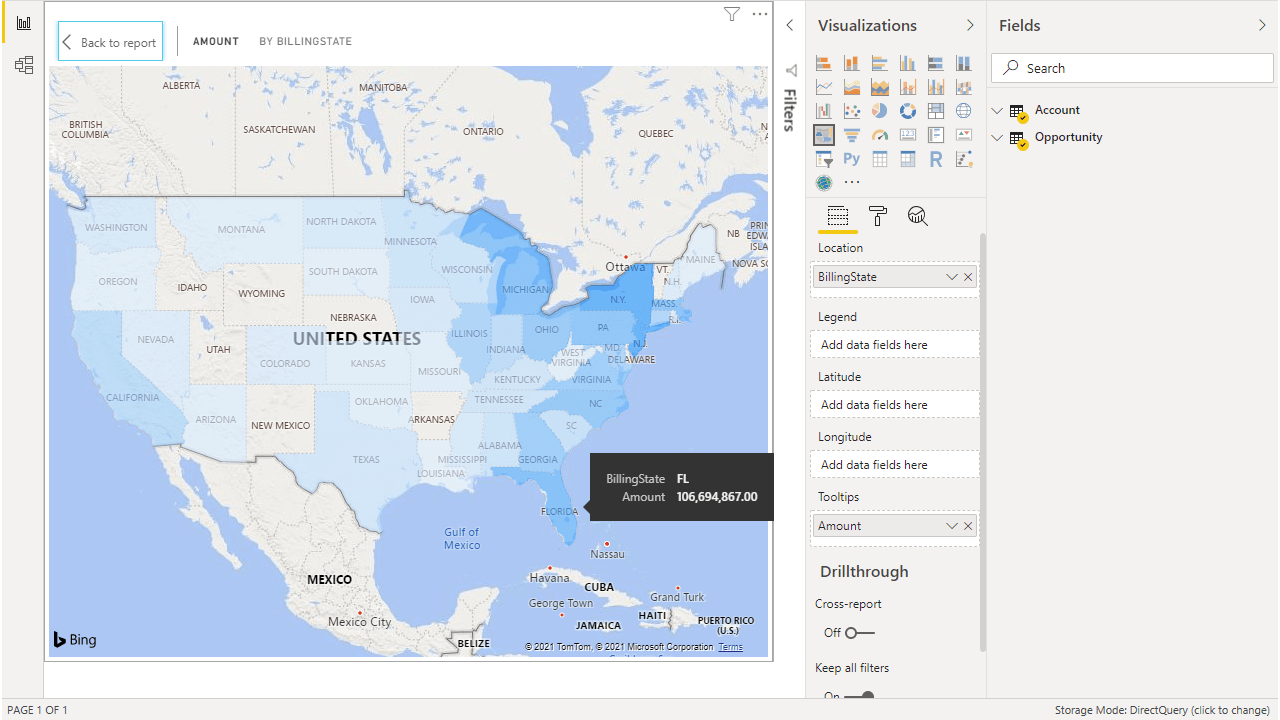Remove BillingState field from Location
Image resolution: width=1280 pixels, height=720 pixels.
(x=968, y=277)
